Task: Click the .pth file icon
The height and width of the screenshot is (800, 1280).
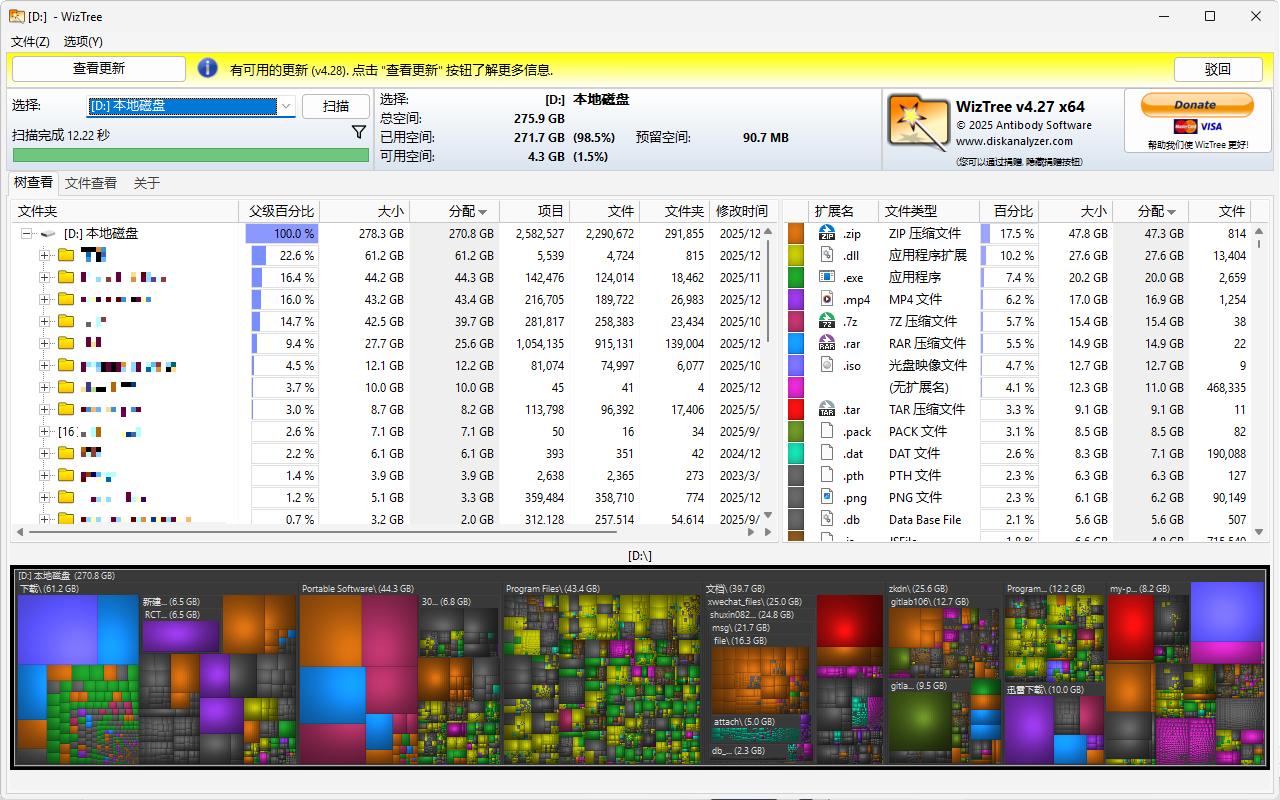Action: pos(827,475)
